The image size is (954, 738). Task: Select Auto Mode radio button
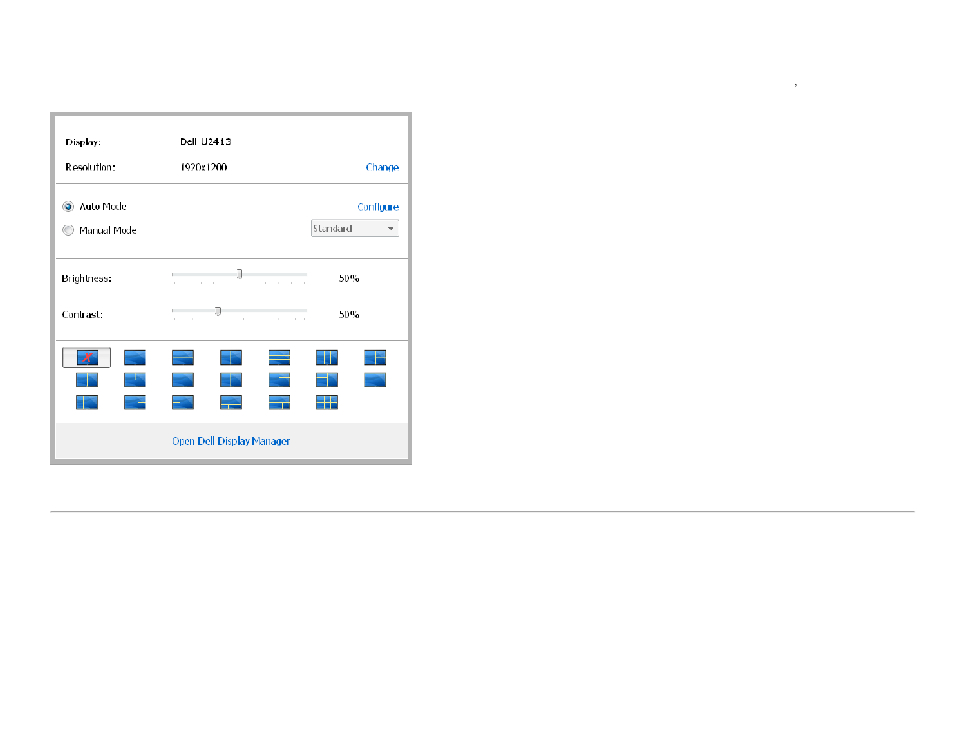pos(68,206)
